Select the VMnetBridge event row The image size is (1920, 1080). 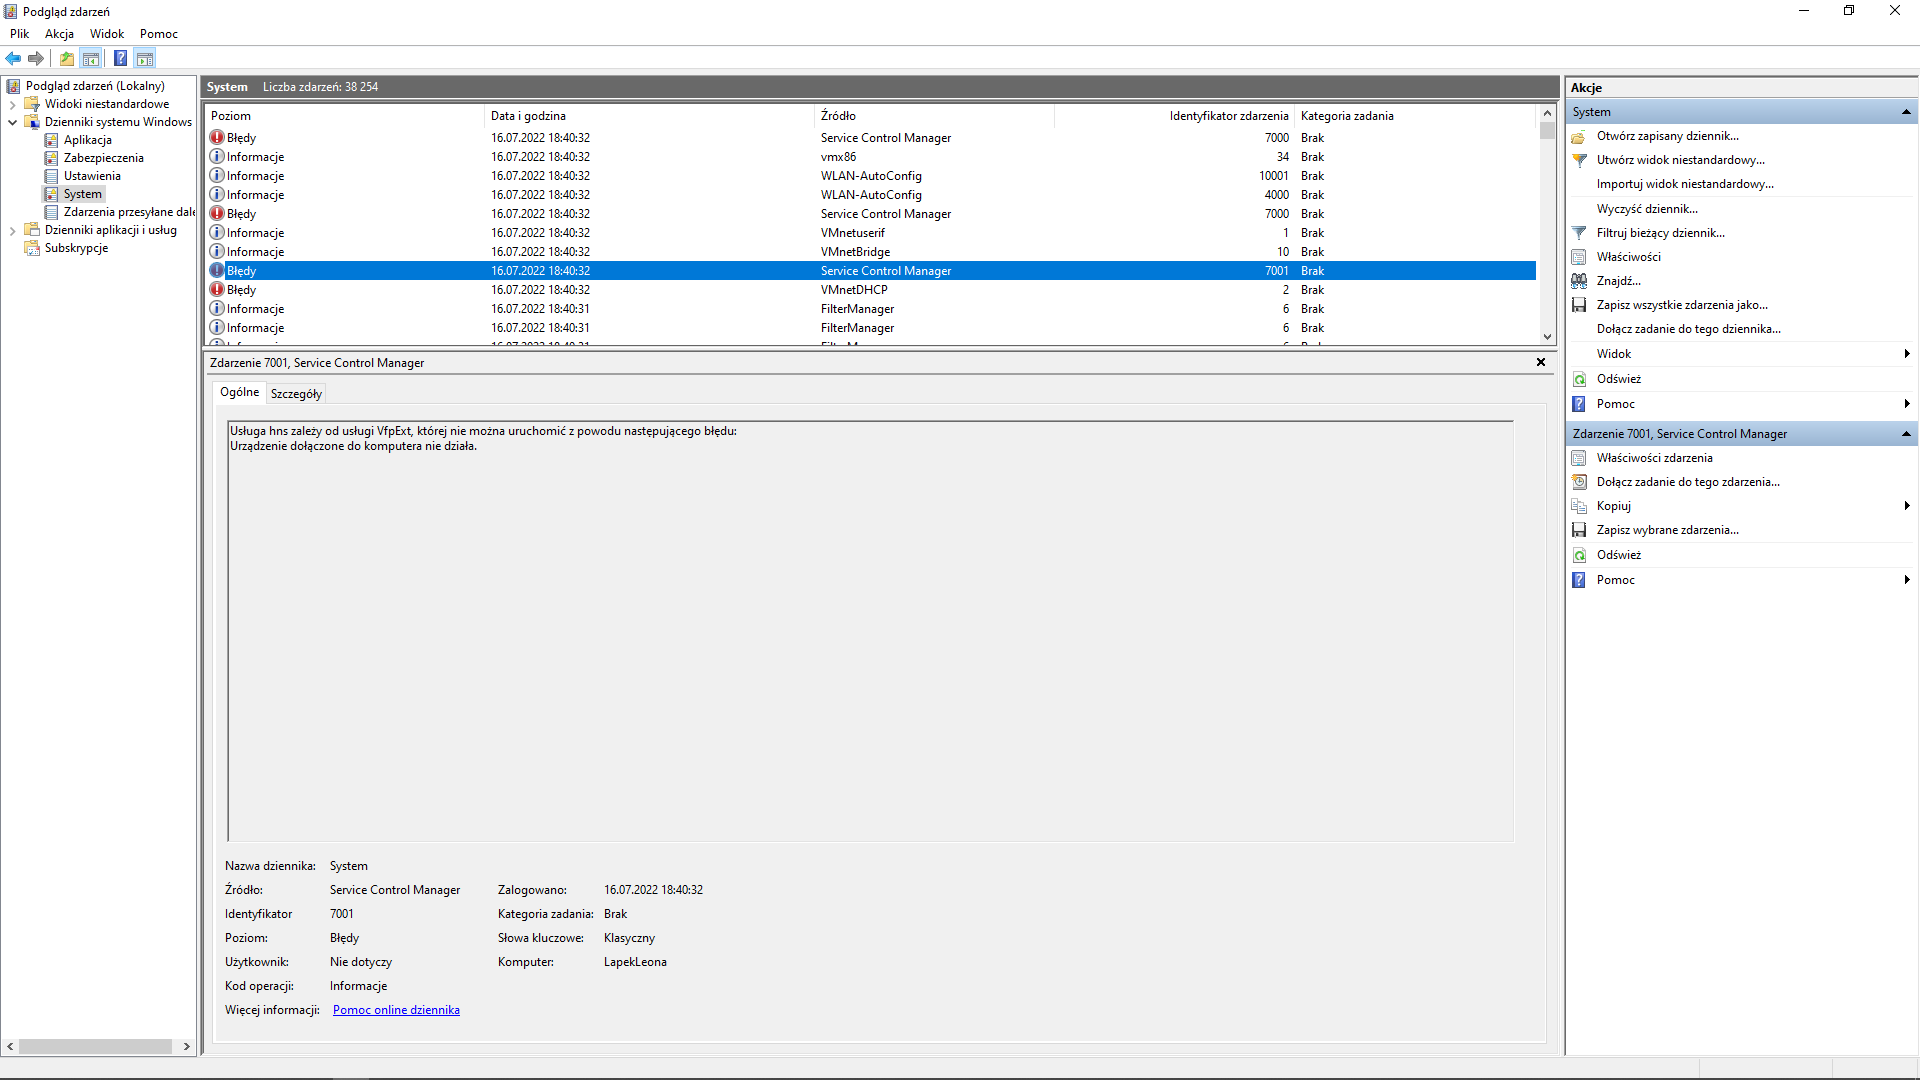pos(871,252)
